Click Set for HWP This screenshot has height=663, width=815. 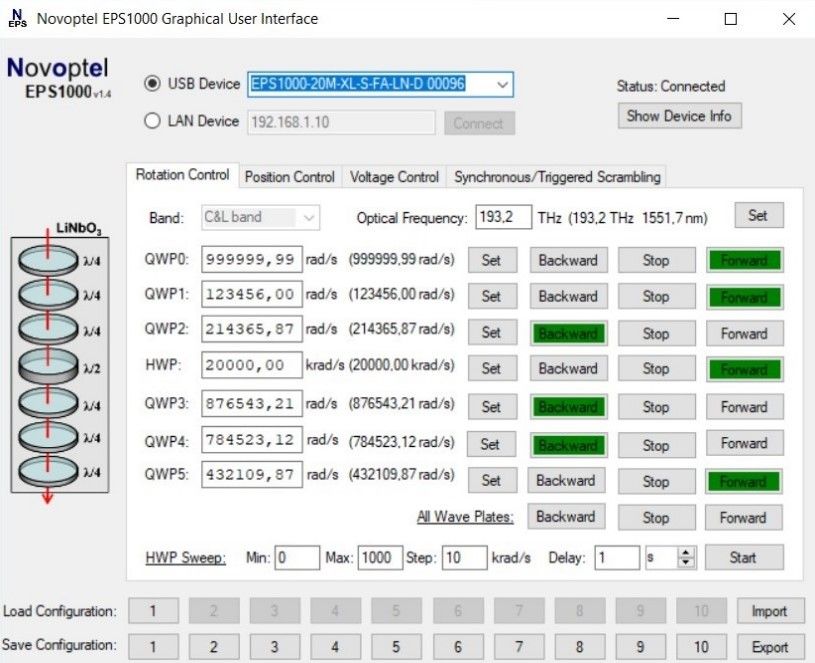tap(492, 368)
